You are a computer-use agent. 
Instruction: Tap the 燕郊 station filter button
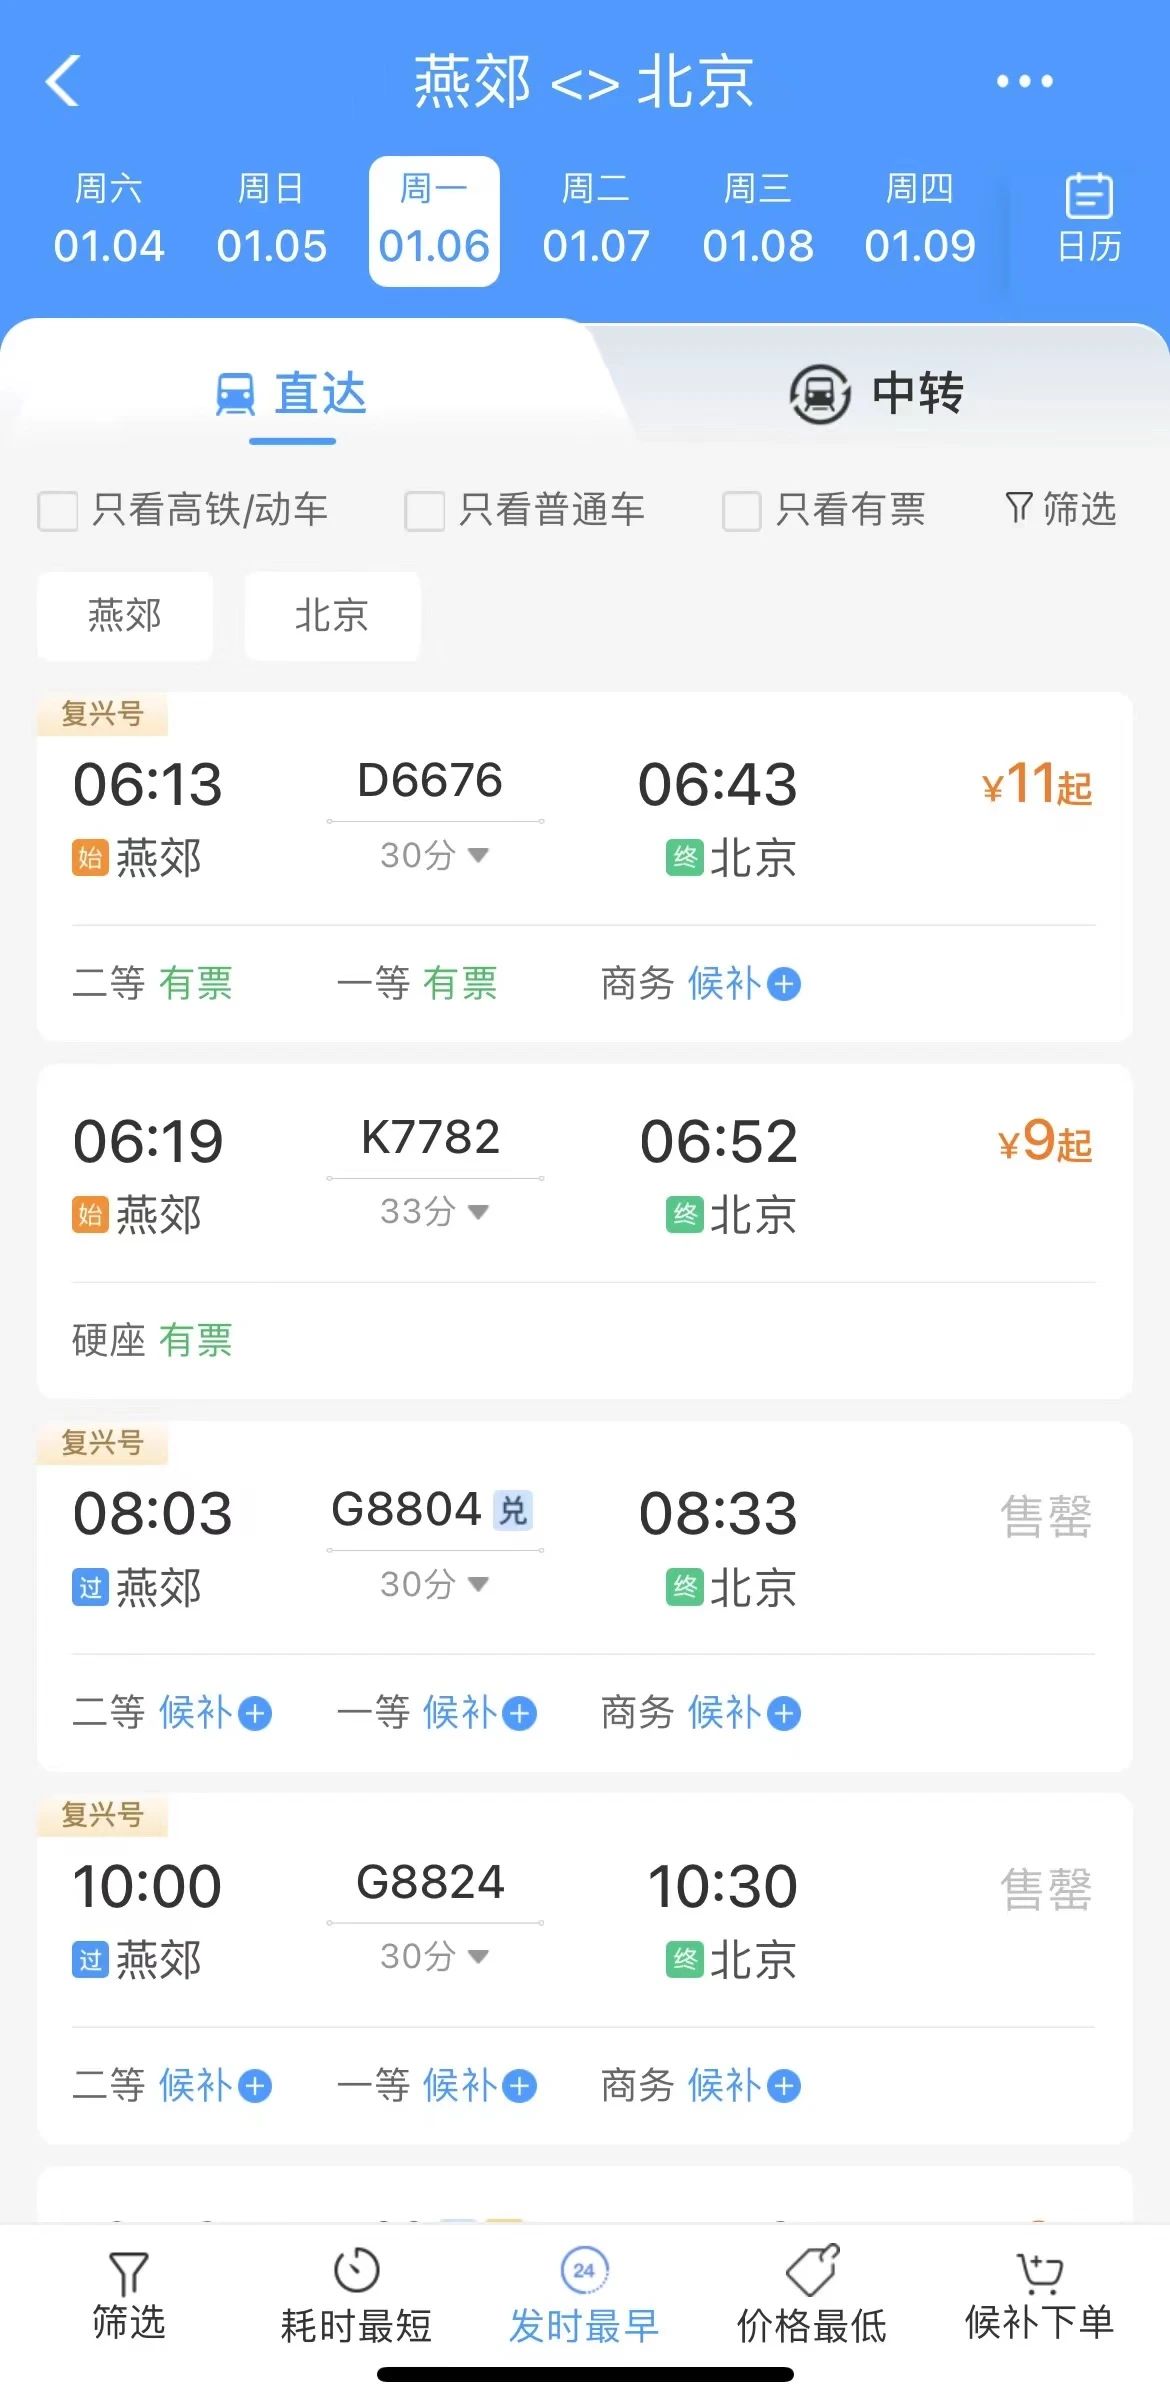125,616
